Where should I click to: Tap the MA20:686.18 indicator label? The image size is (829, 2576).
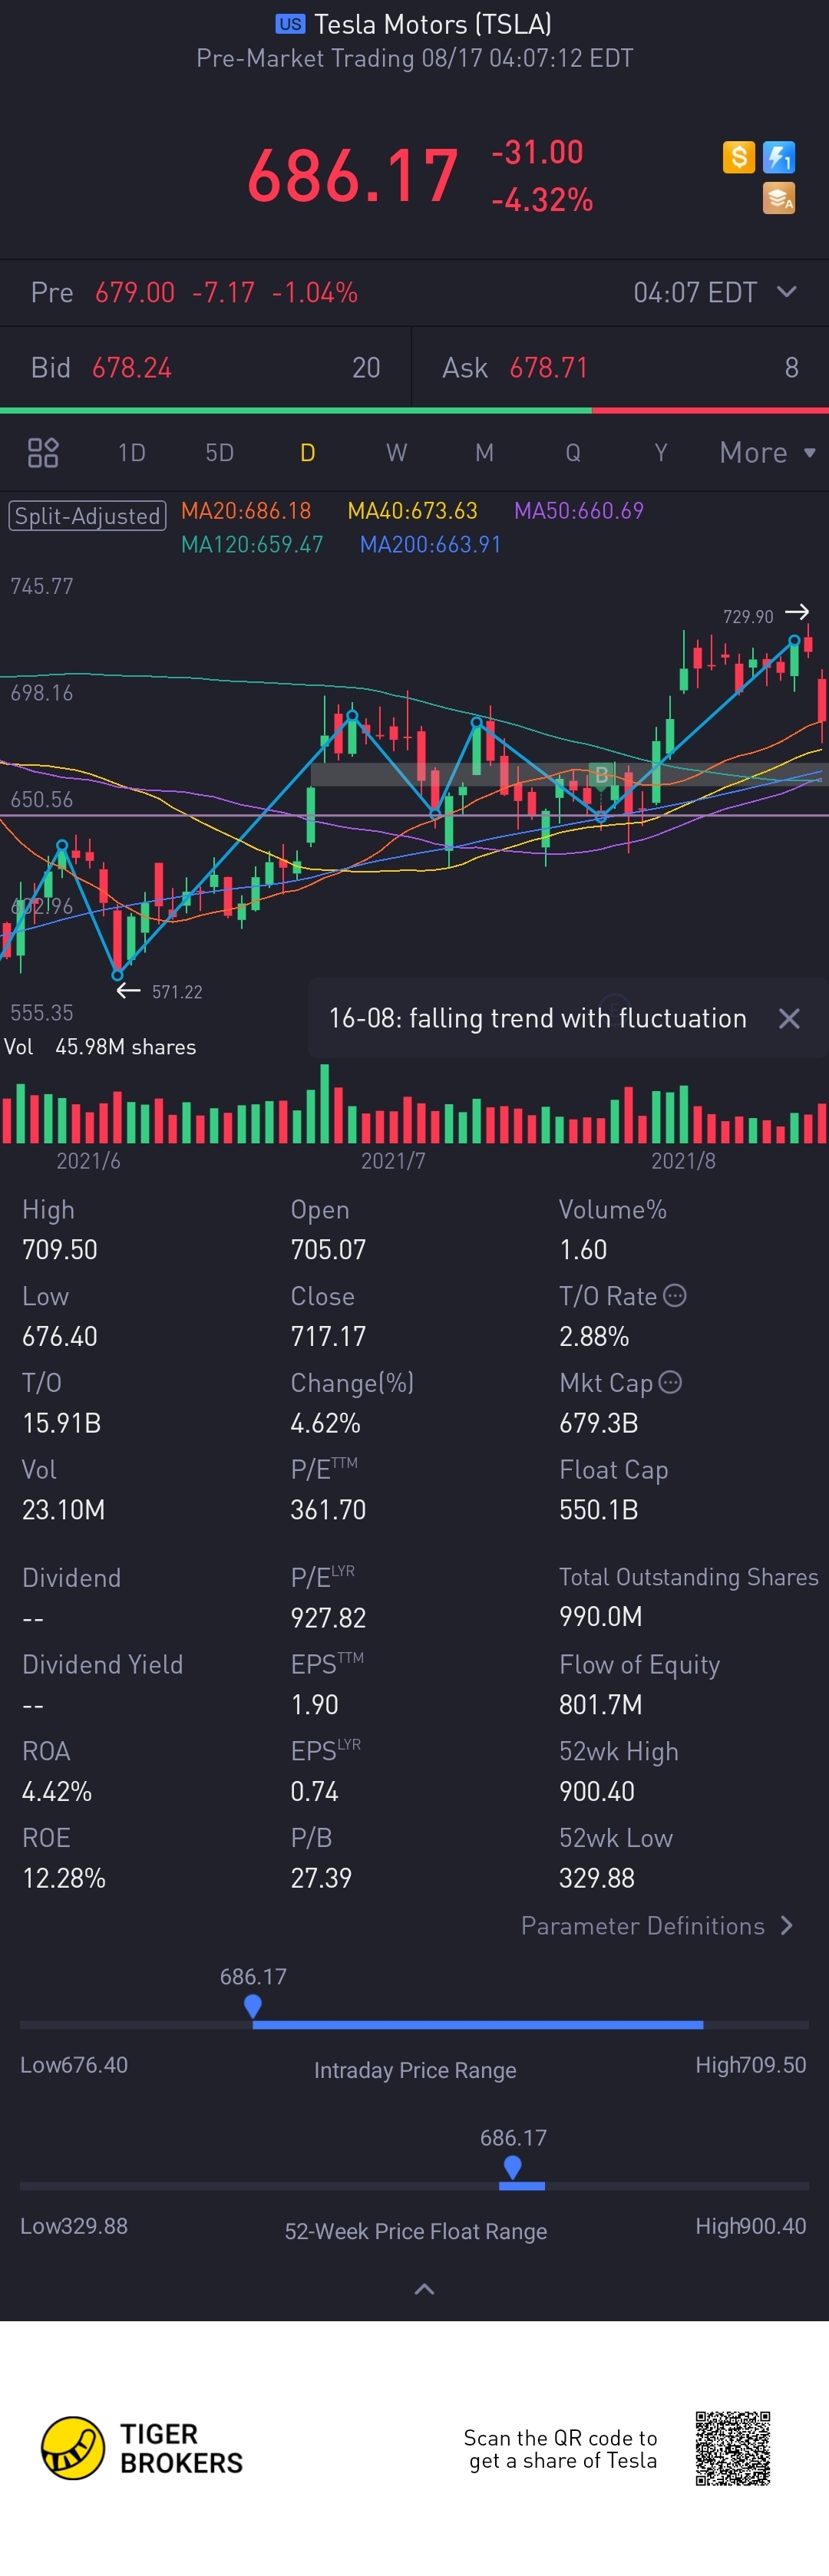point(246,511)
